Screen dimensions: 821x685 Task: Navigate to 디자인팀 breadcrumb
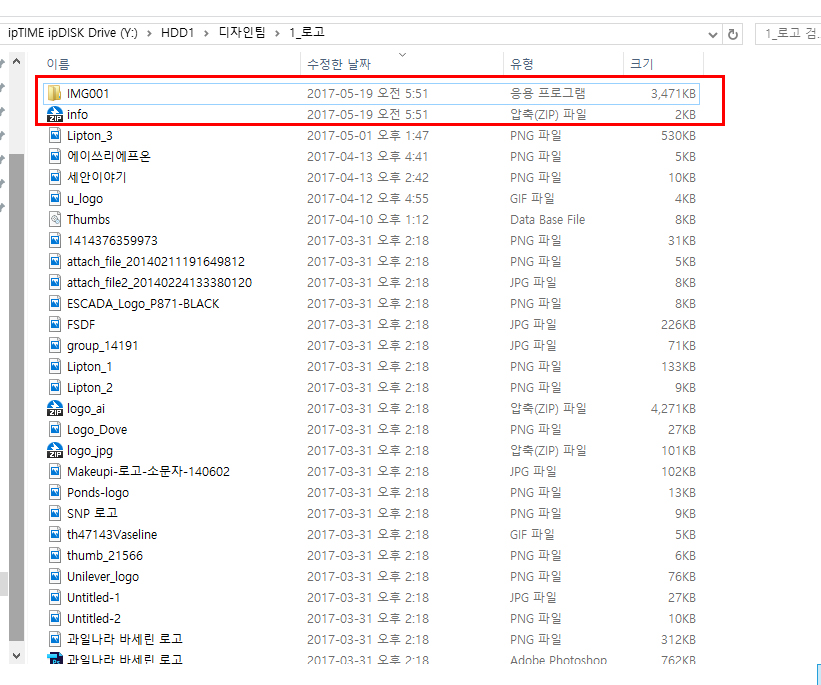[x=242, y=33]
